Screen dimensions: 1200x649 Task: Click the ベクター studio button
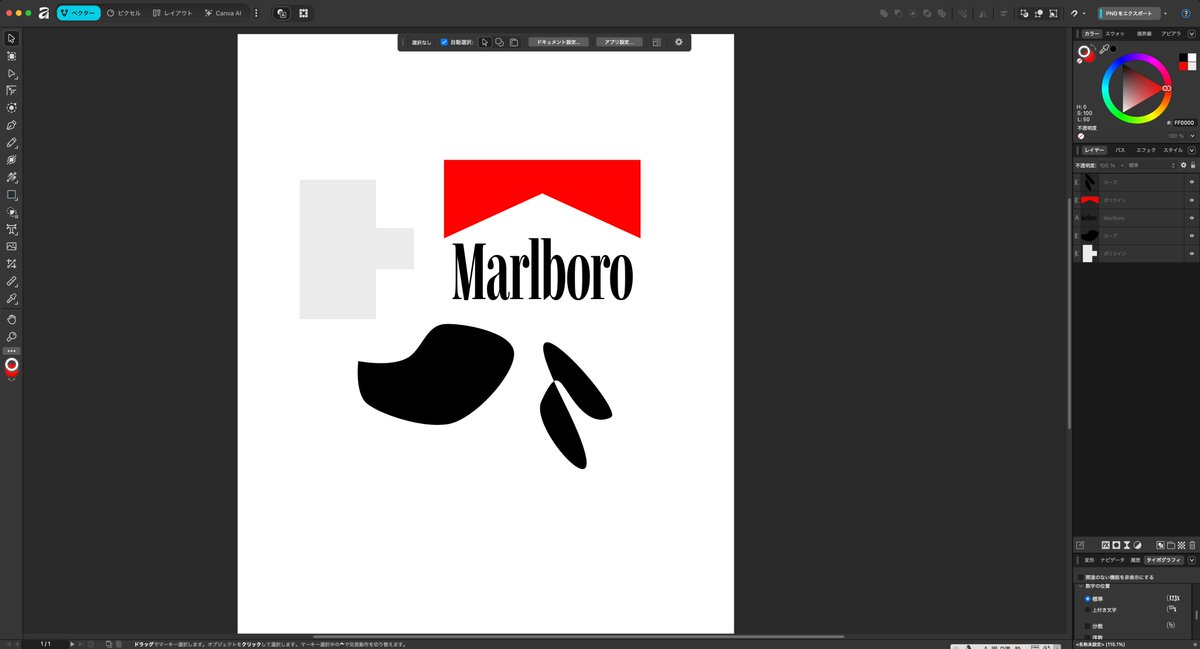[78, 13]
